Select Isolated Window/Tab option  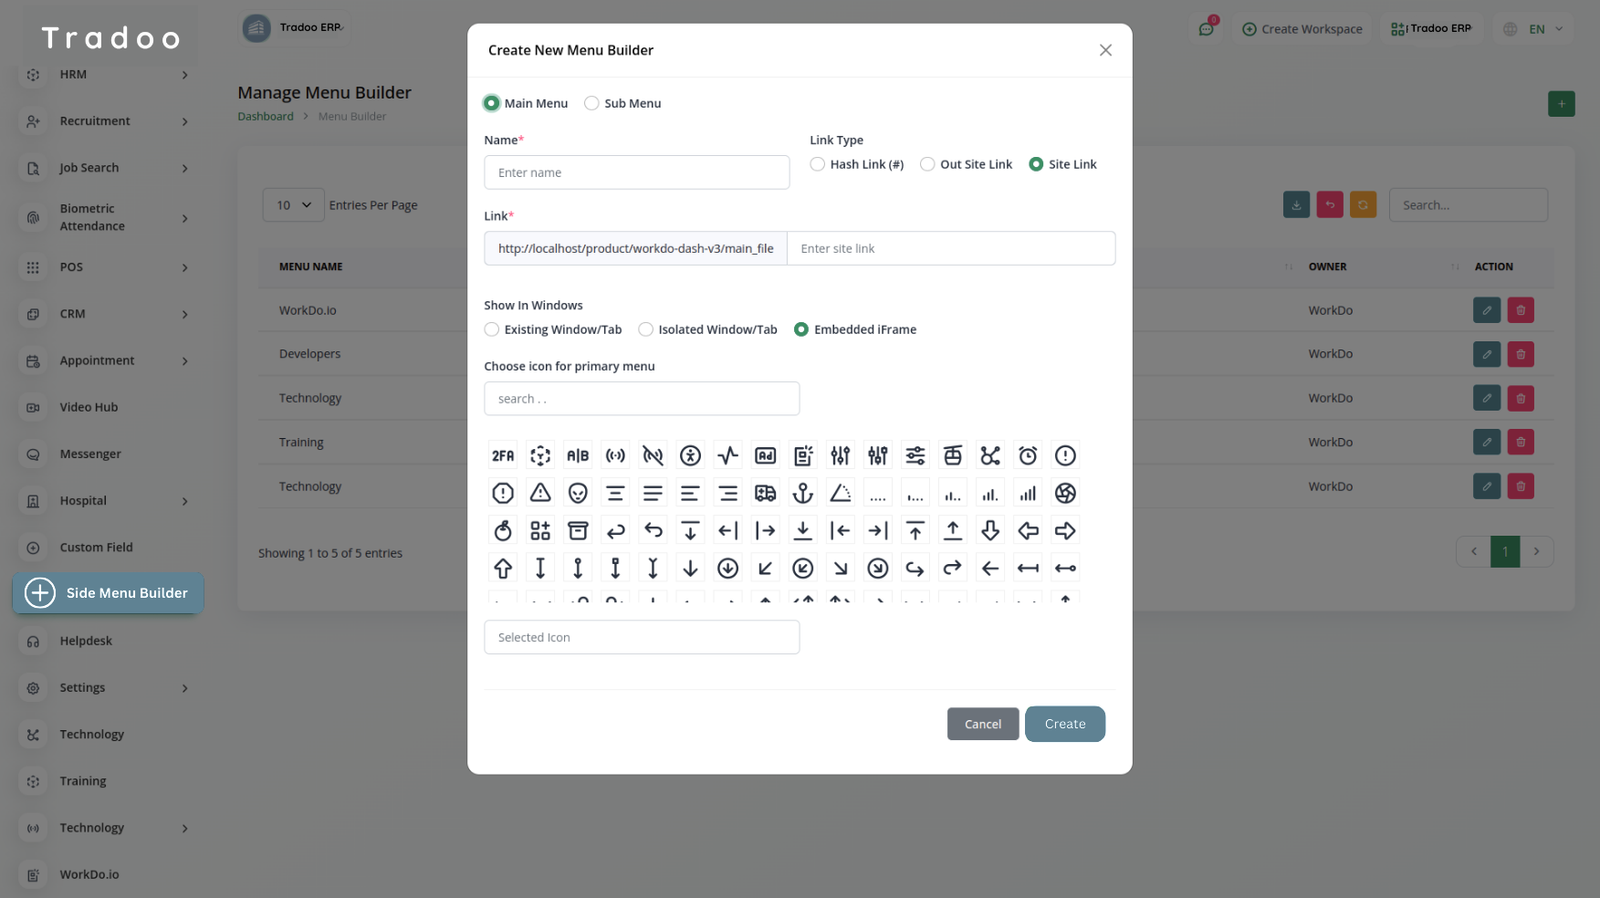(x=646, y=330)
